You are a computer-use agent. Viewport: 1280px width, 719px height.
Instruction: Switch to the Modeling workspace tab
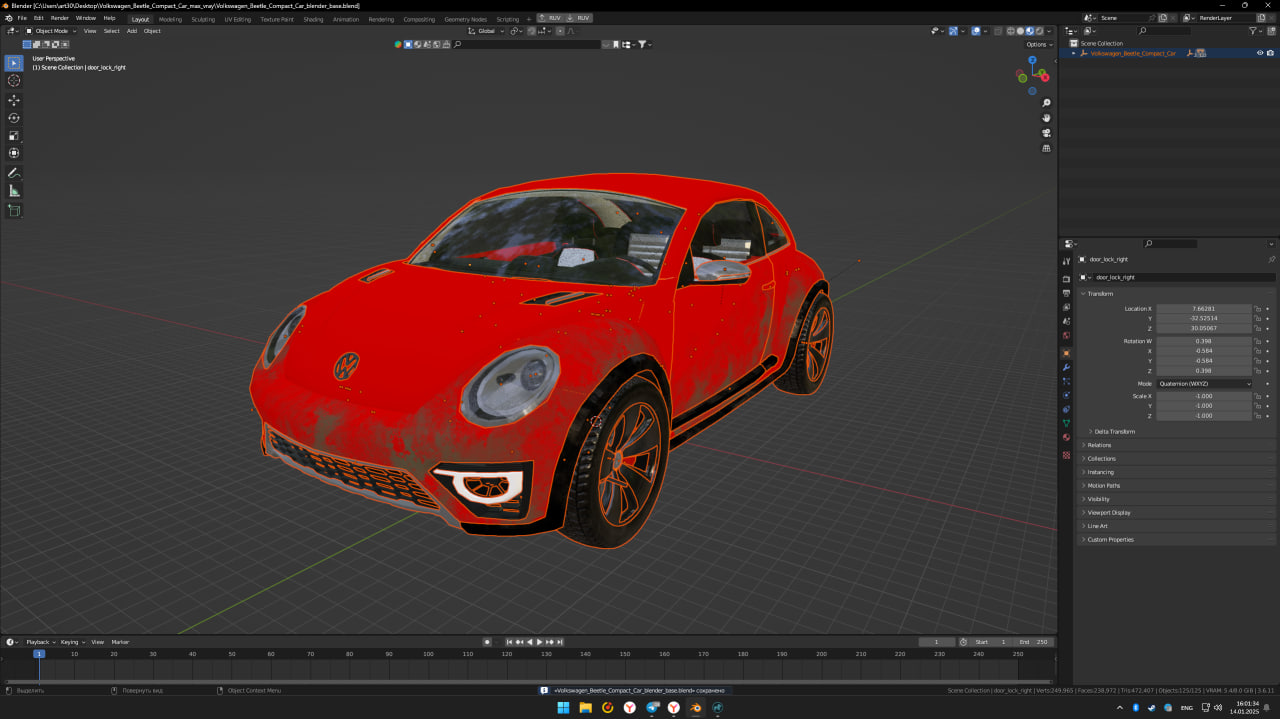[x=170, y=19]
